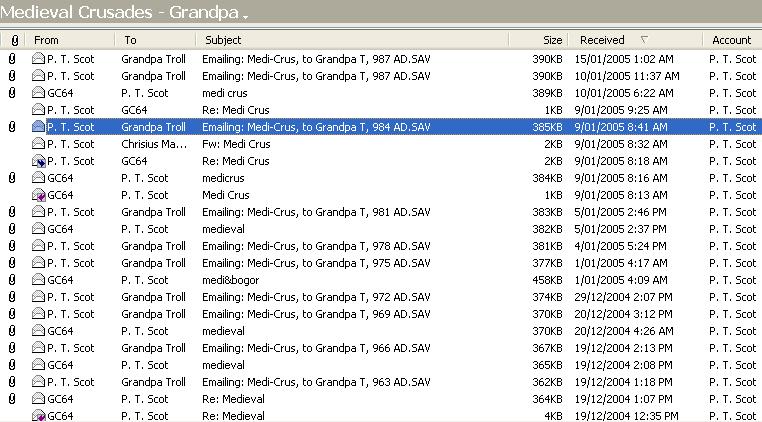This screenshot has height=422, width=762.
Task: Sort the list by From column
Action: (70, 40)
